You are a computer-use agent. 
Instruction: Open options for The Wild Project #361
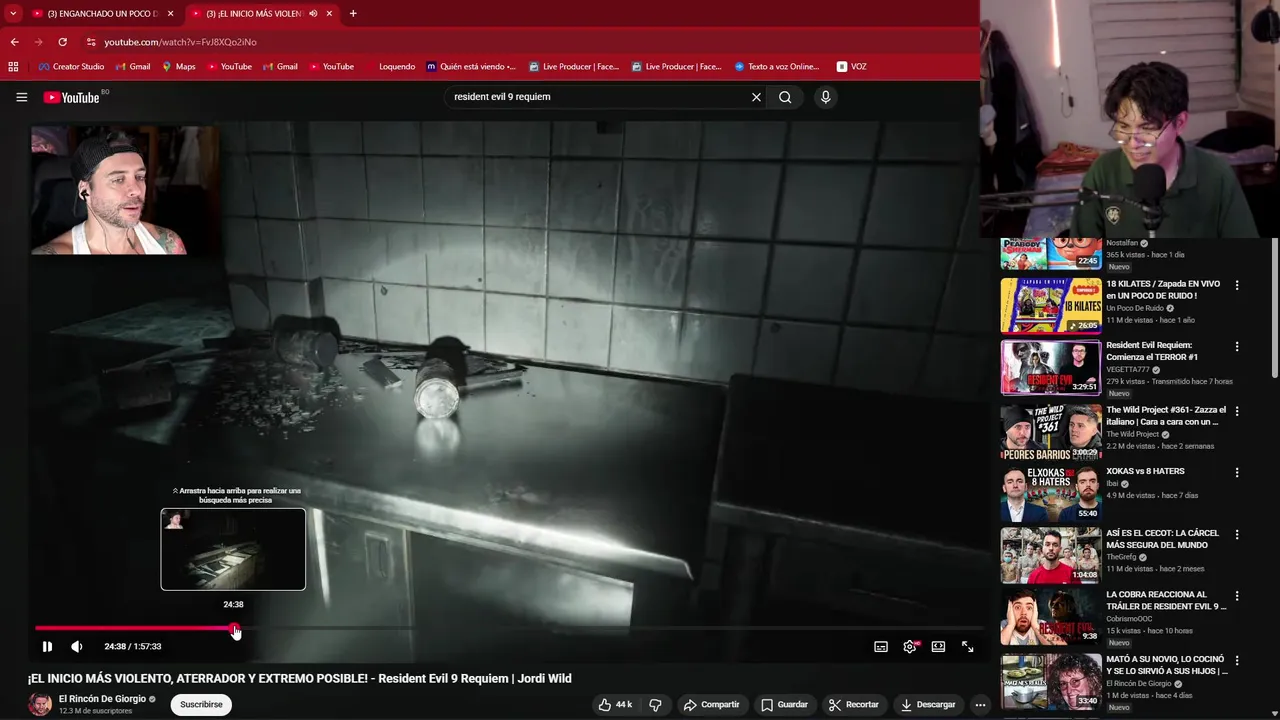click(1236, 410)
